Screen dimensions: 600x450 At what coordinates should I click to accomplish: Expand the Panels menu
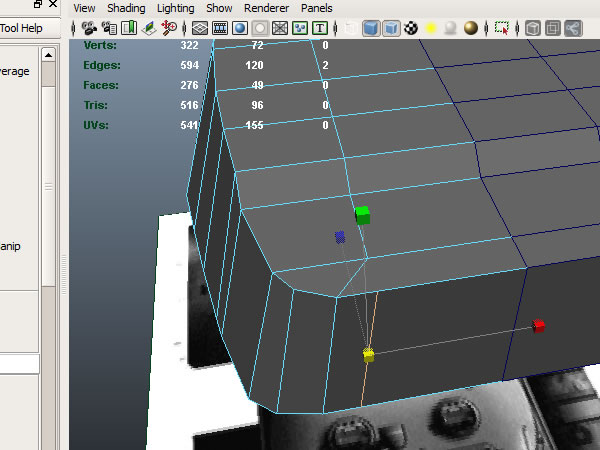point(317,8)
